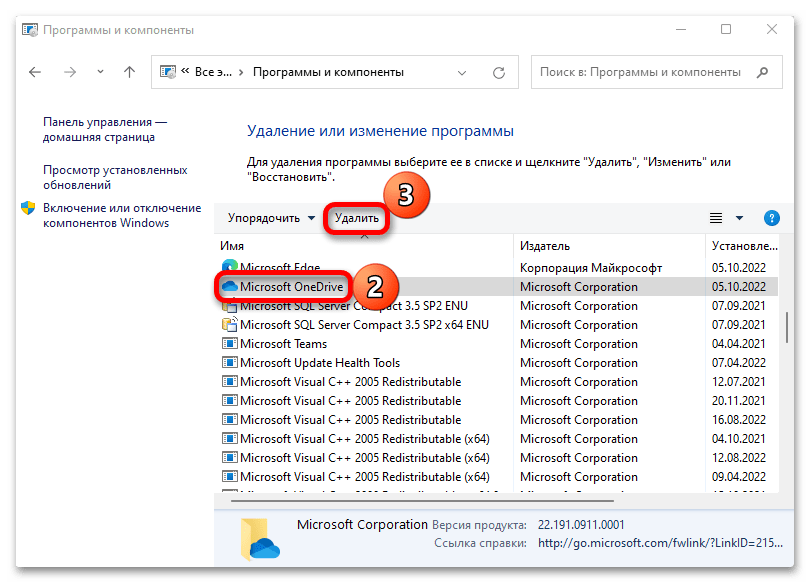Click icon of Visual C++ 2005 dated 12.07.2021
This screenshot has width=810, height=583.
229,382
